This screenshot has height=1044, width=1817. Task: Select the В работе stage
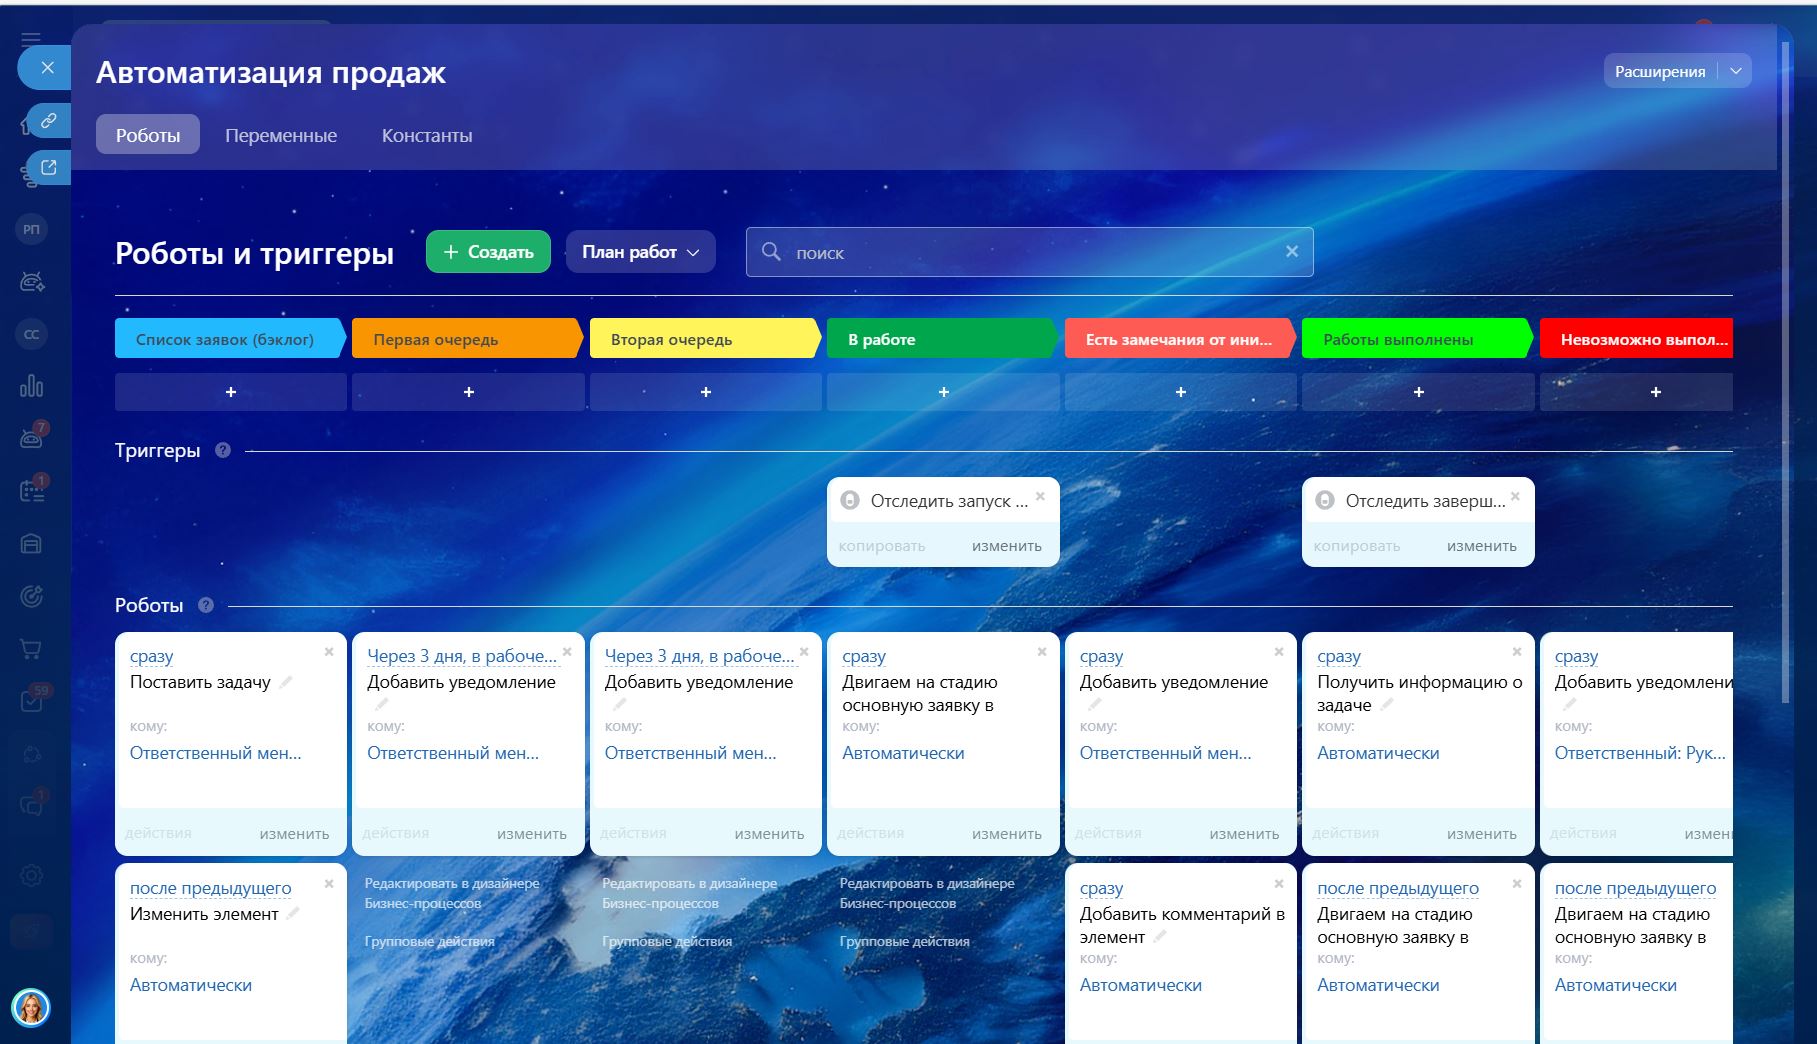point(942,339)
